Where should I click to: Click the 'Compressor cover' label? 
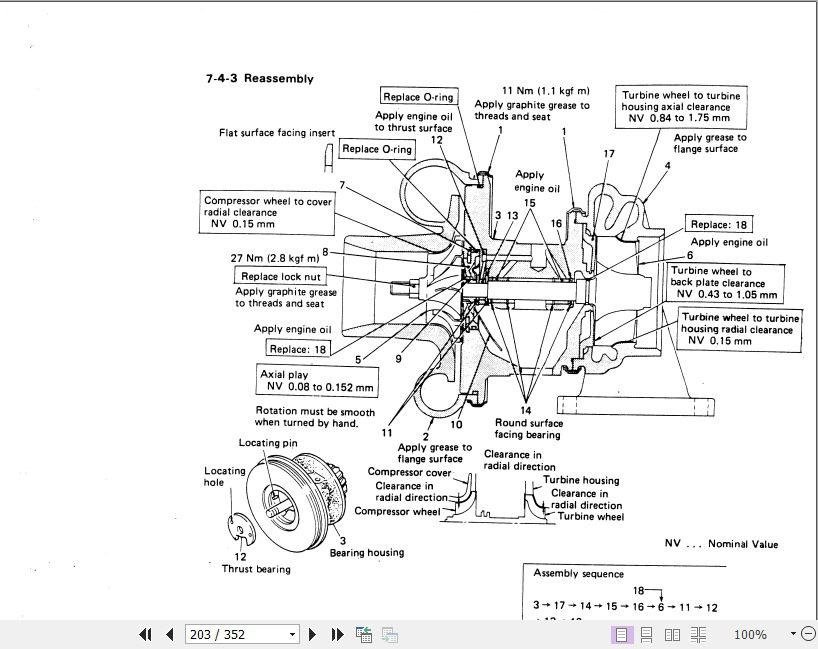[x=410, y=472]
